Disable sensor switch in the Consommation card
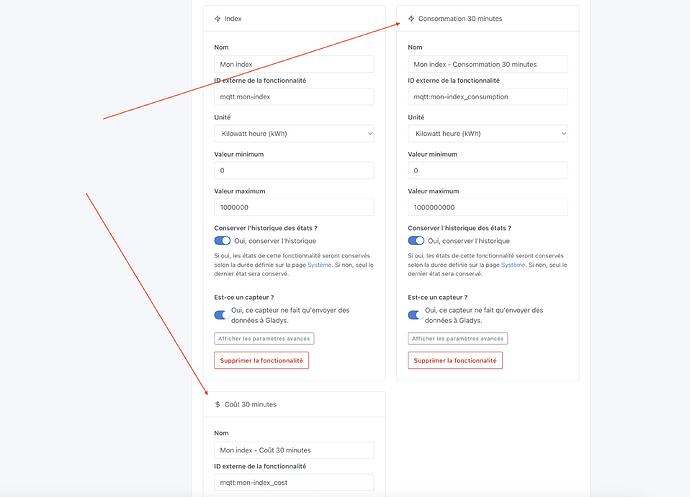This screenshot has width=690, height=497. (415, 315)
